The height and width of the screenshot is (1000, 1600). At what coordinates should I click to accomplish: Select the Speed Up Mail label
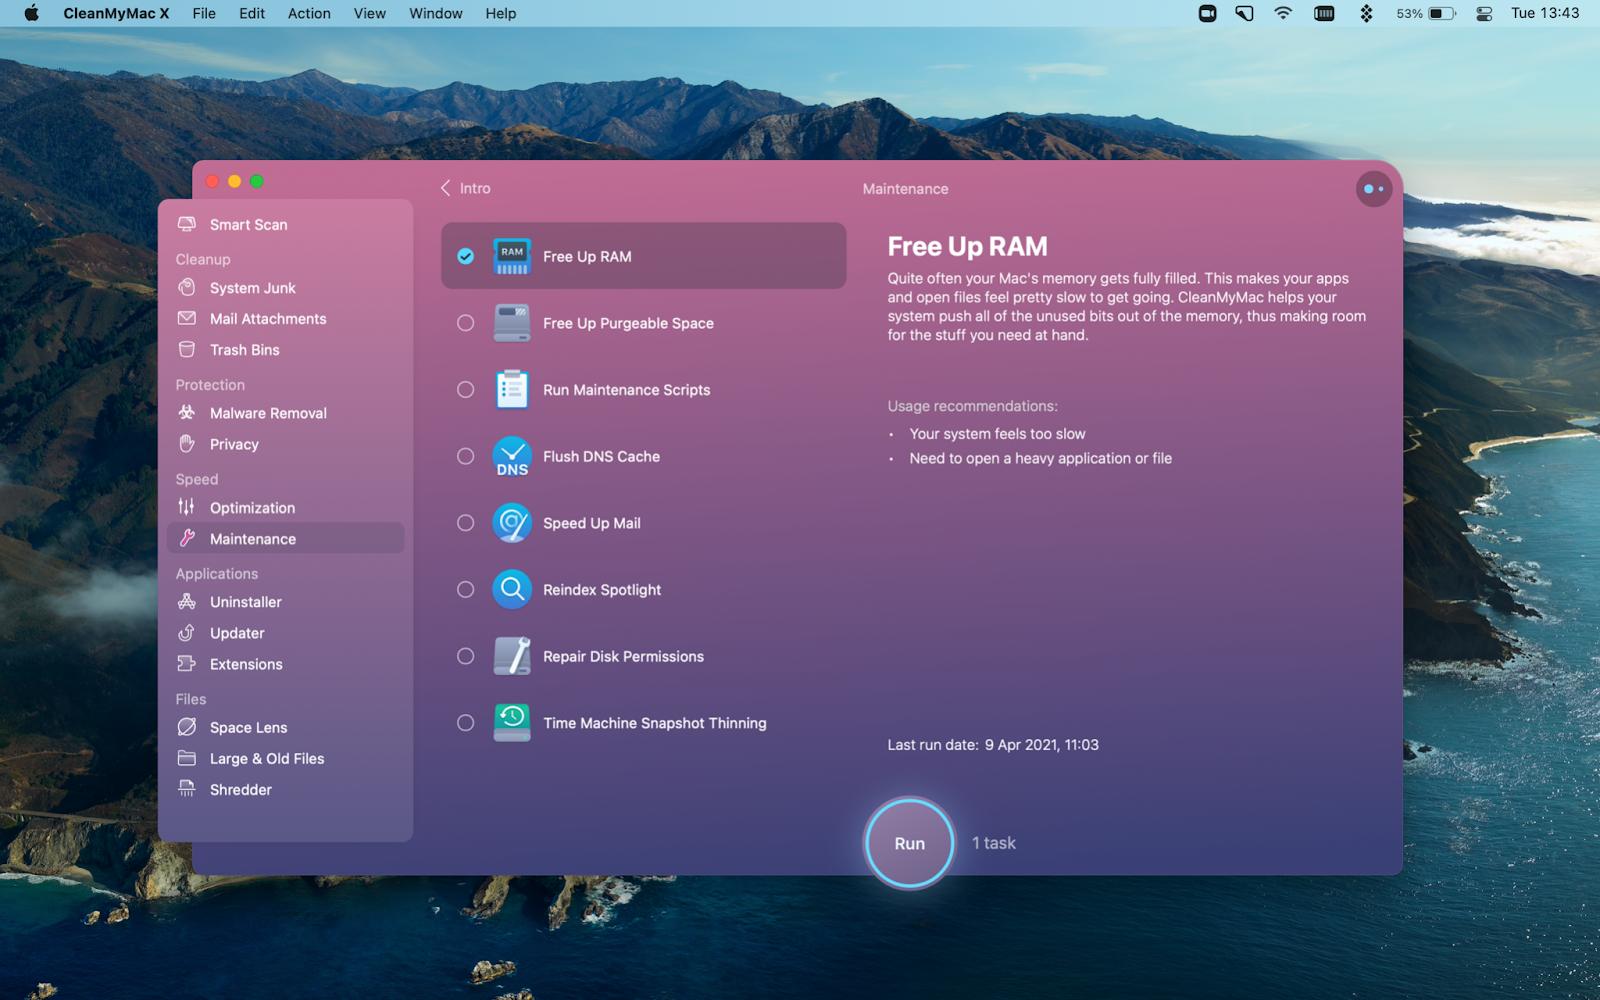(x=592, y=523)
